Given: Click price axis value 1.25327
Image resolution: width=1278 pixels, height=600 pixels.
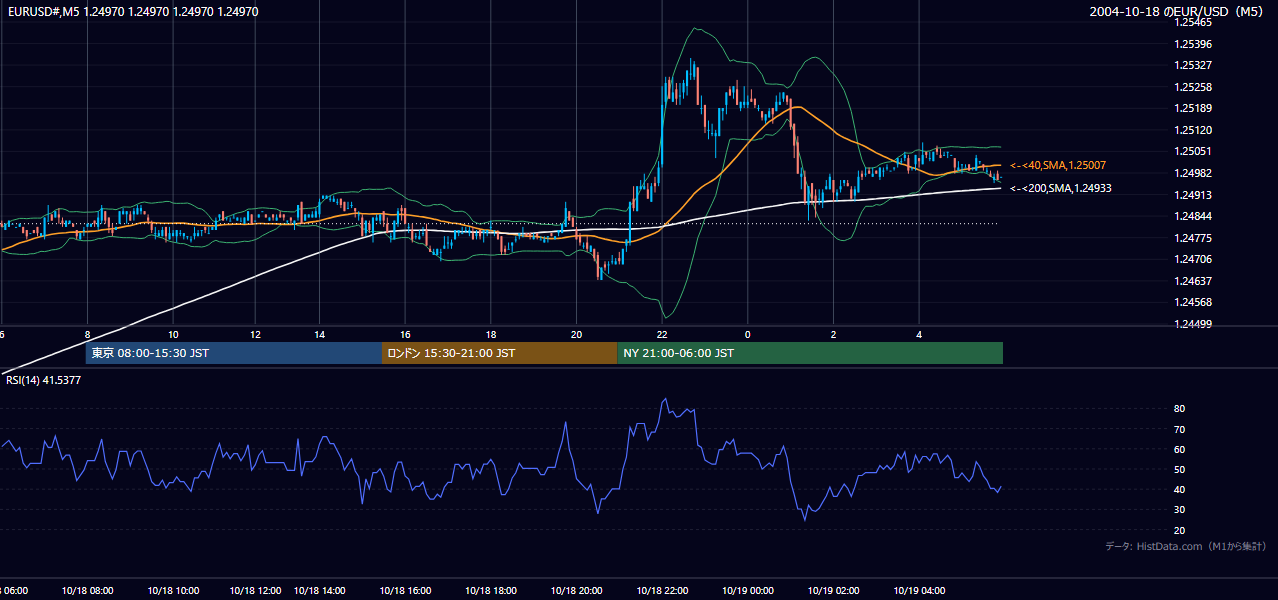Looking at the screenshot, I should (x=1193, y=65).
